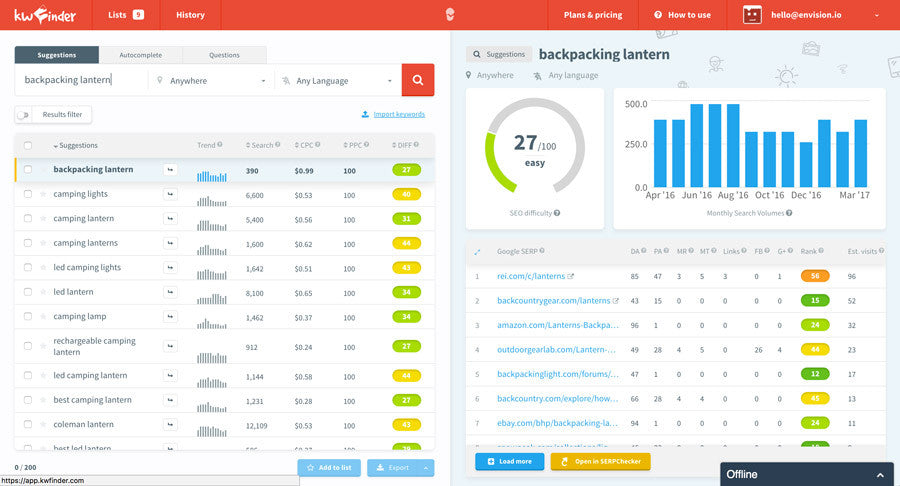This screenshot has width=900, height=486.
Task: Click user avatar icon in header
Action: click(752, 15)
